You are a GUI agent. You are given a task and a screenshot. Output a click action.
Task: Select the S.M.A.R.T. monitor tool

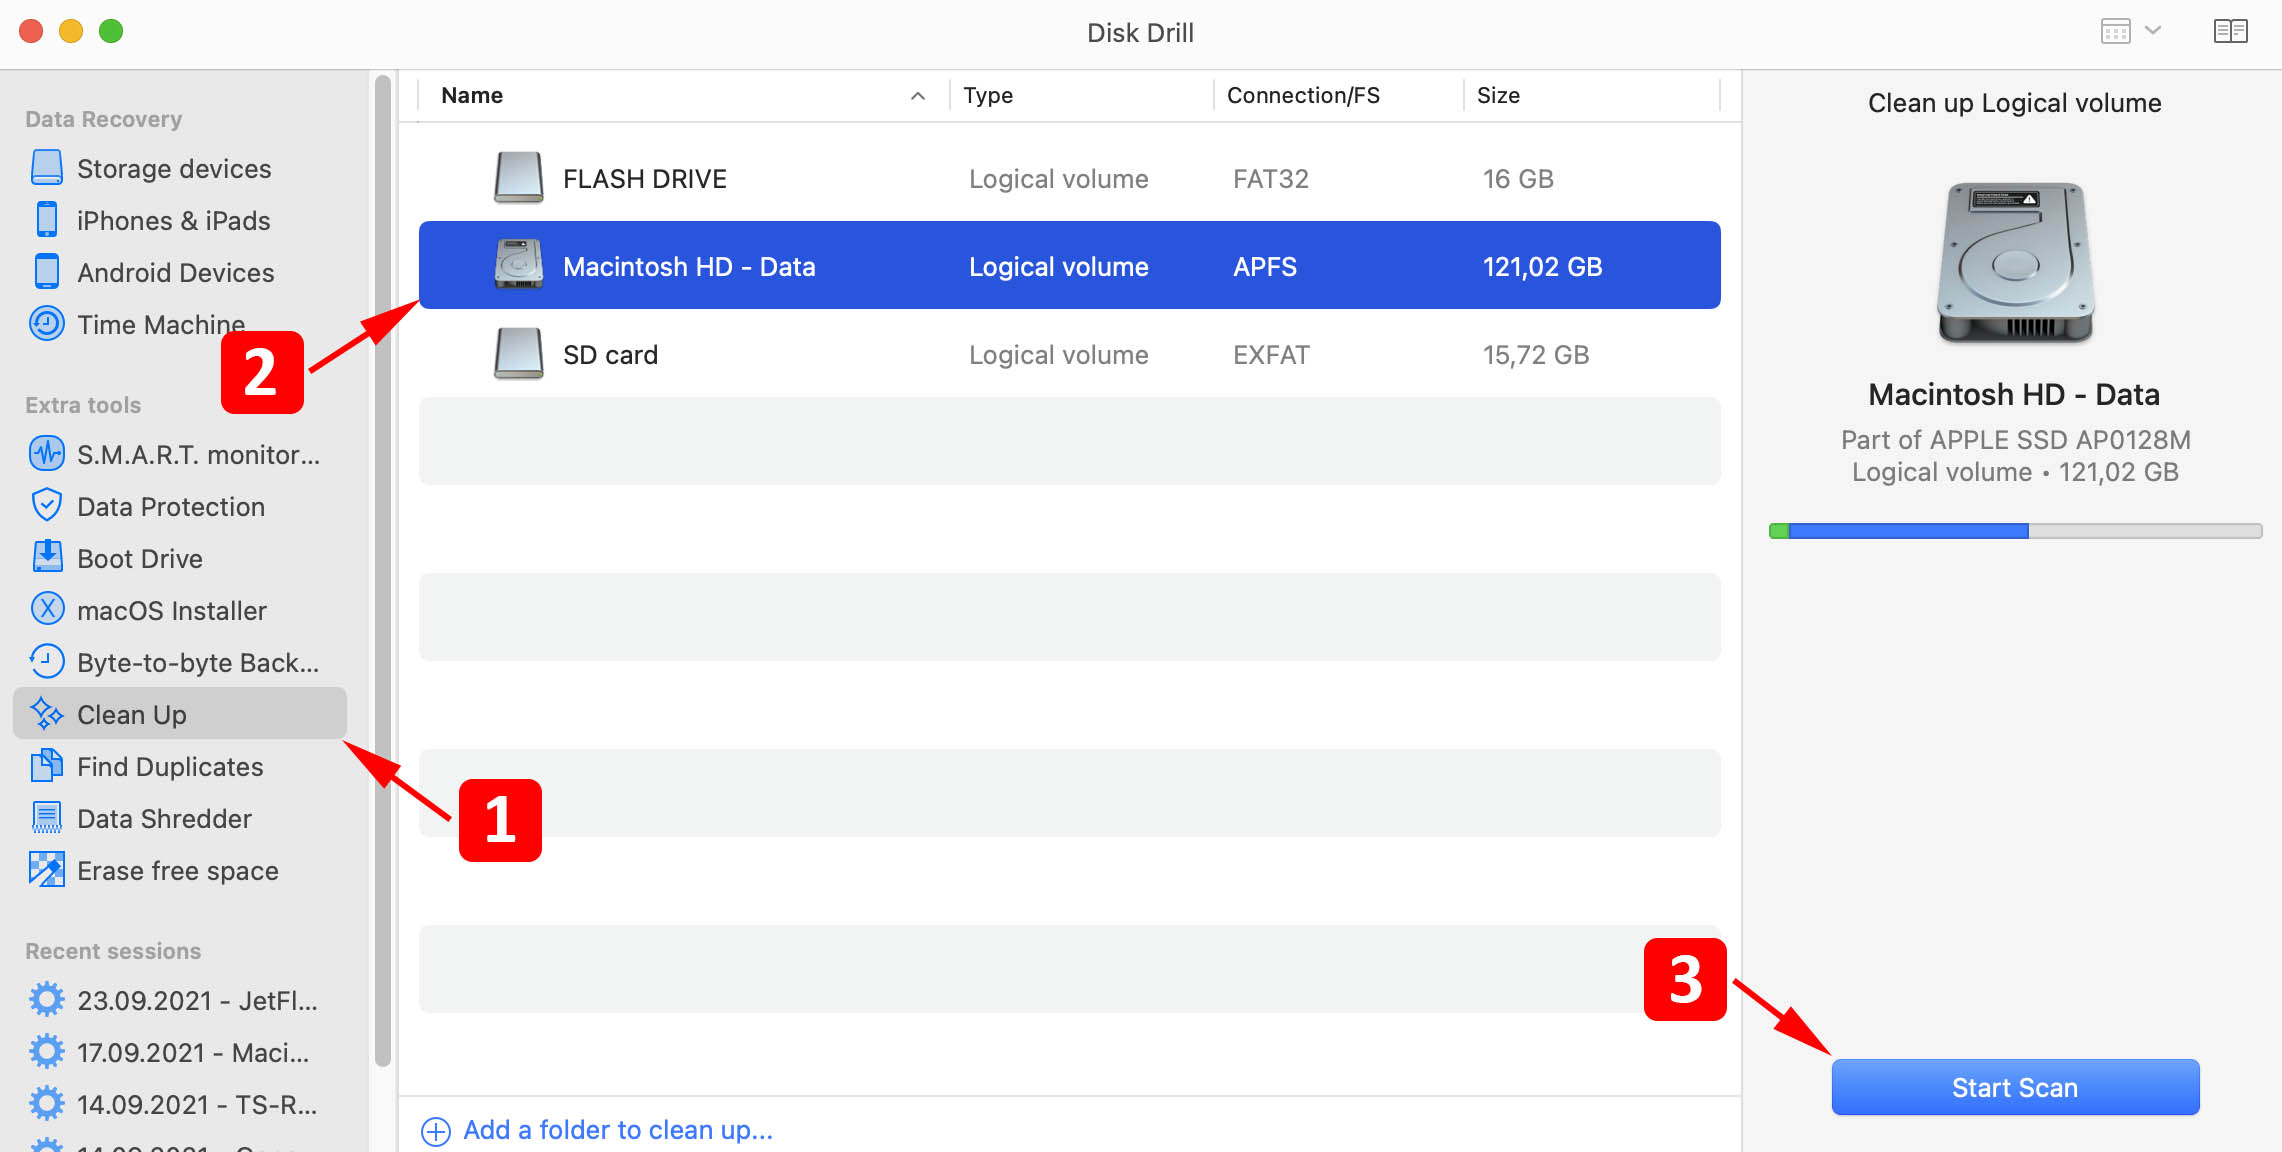click(175, 454)
